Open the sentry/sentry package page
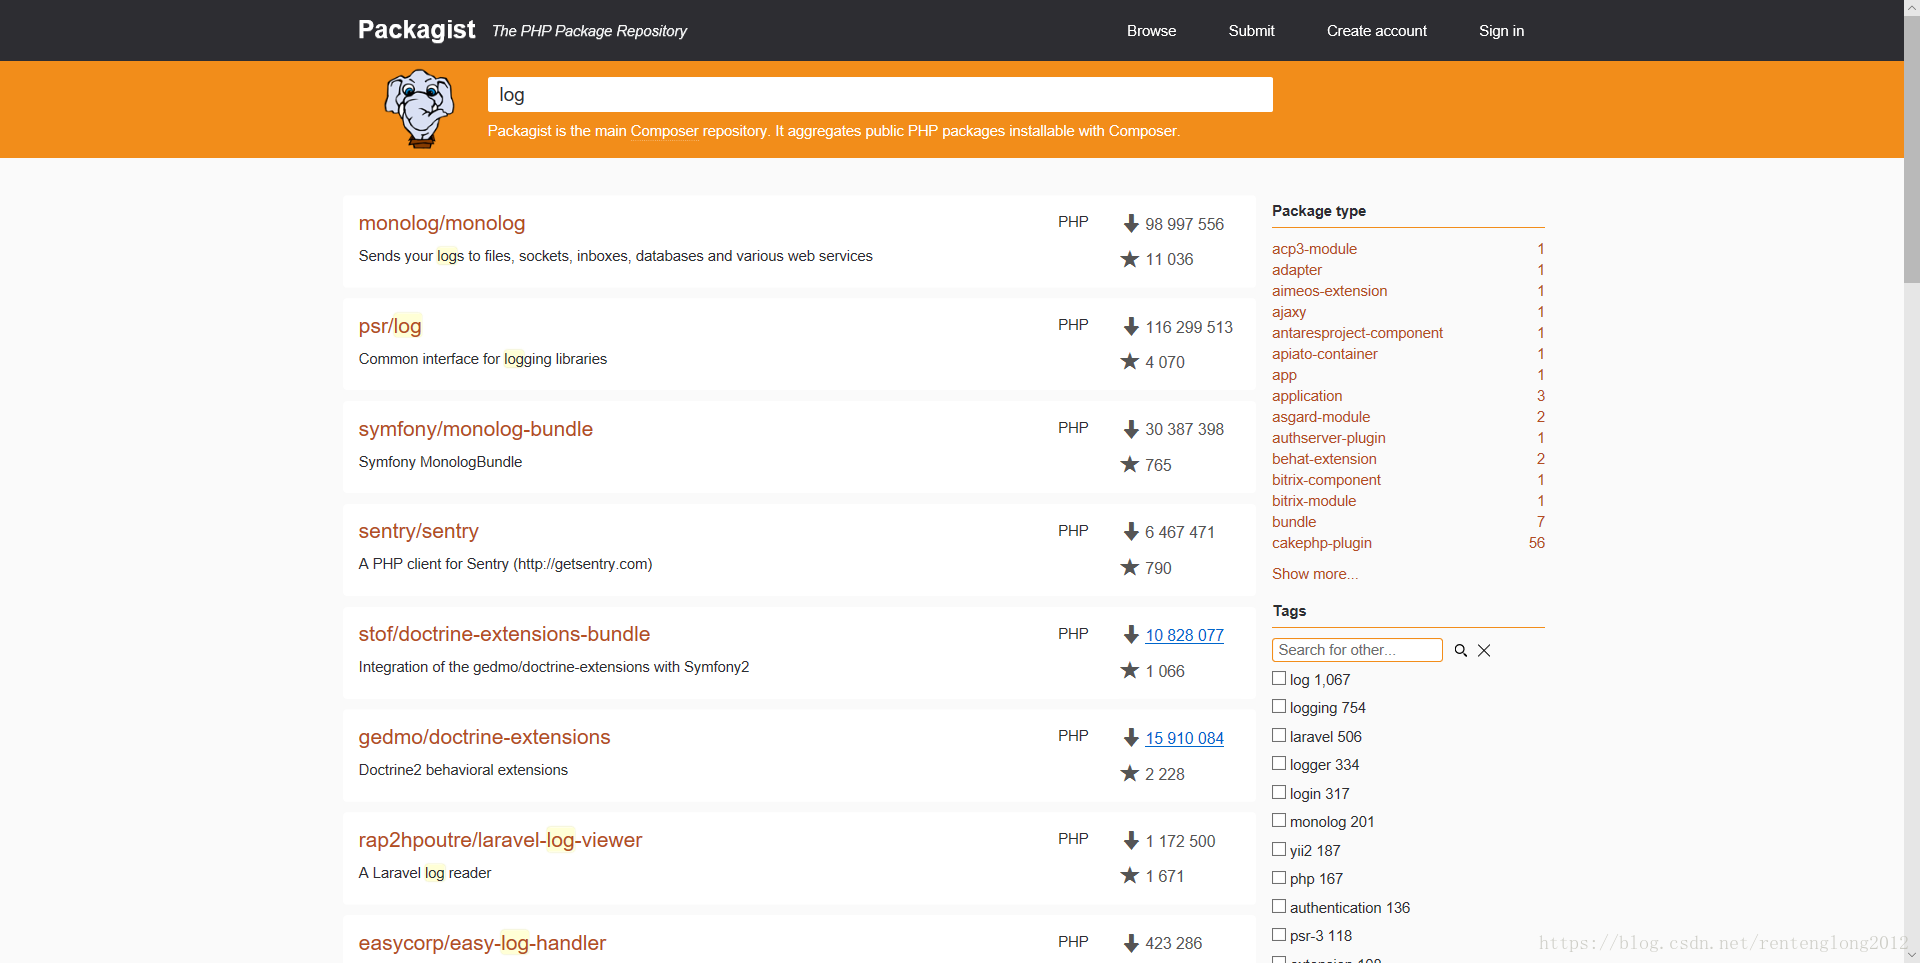Viewport: 1920px width, 963px height. [x=419, y=531]
